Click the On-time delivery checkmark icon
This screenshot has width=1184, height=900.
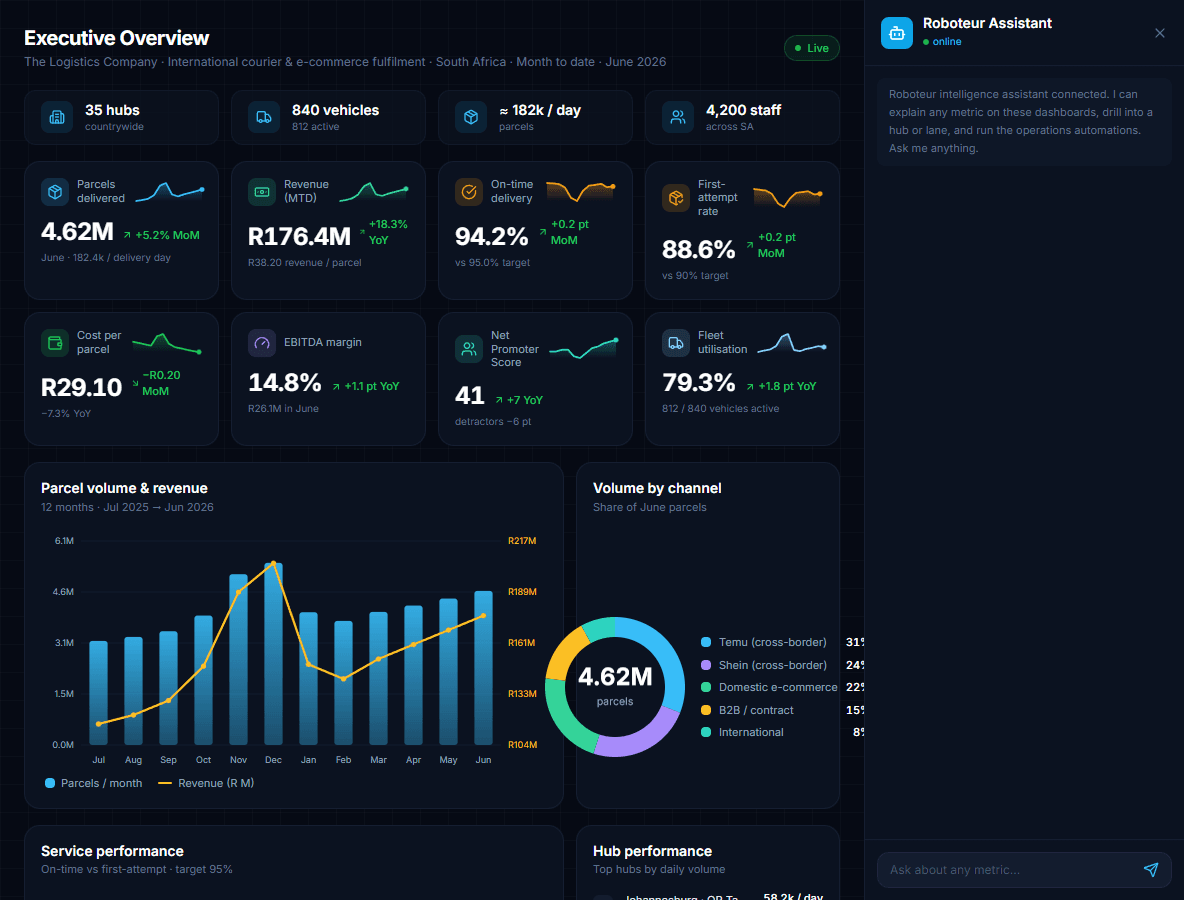469,192
